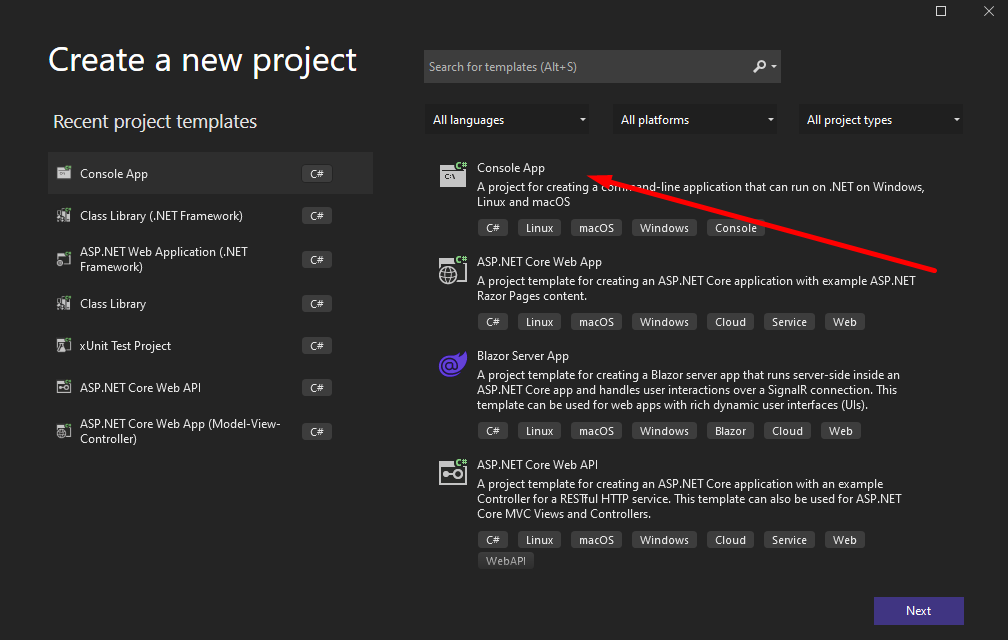Screen dimensions: 1008x640
Task: Select the Blazor Server App template title
Action: point(523,356)
